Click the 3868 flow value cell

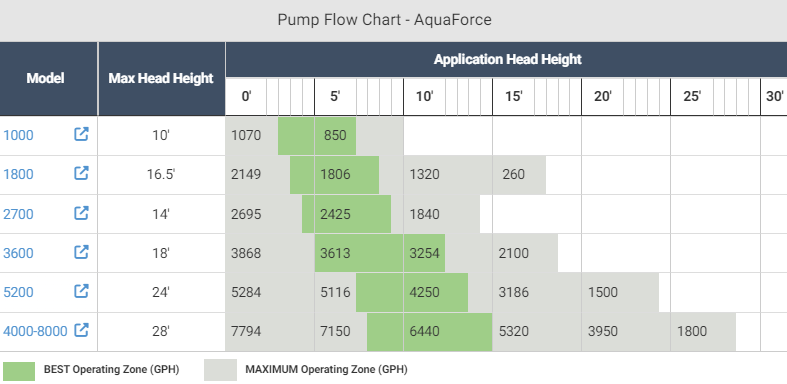point(246,253)
